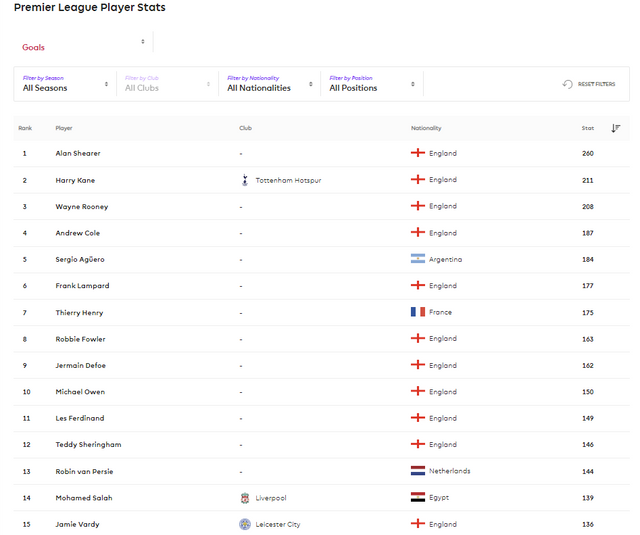Click Netherlands flag in Robin van Persie row
The height and width of the screenshot is (535, 640).
click(x=418, y=471)
